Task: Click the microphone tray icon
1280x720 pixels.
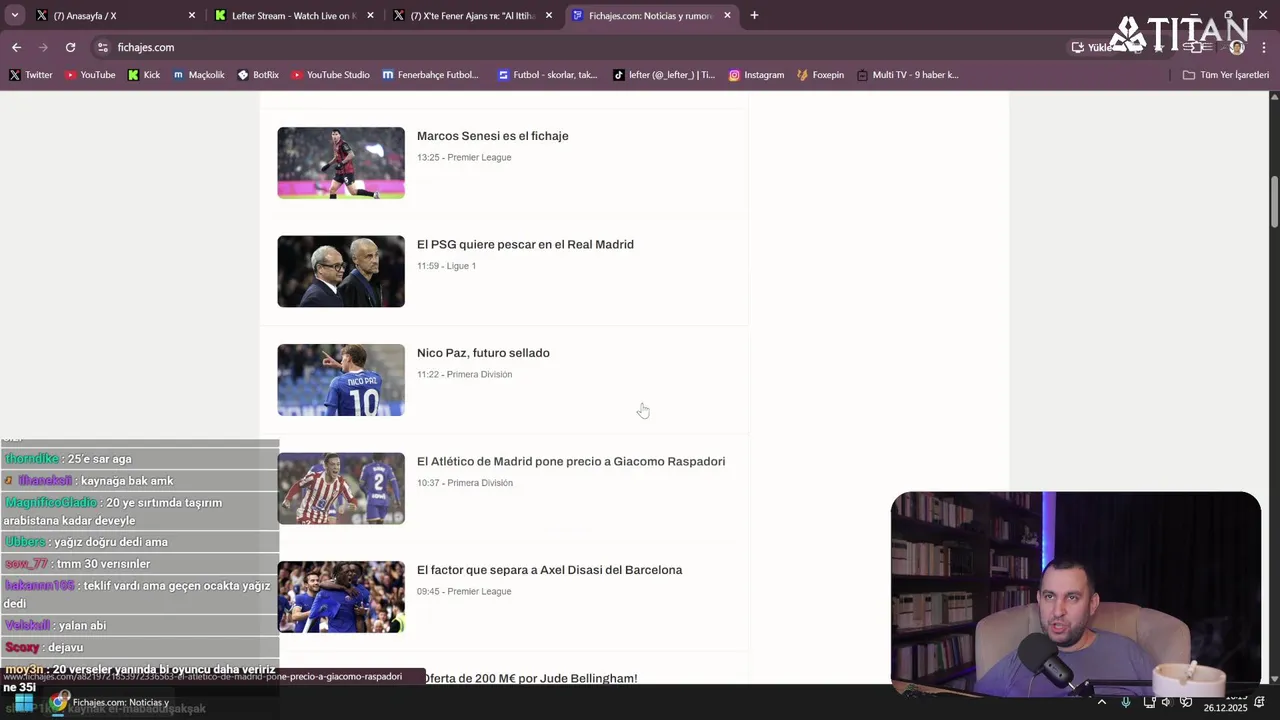Action: [x=1126, y=702]
